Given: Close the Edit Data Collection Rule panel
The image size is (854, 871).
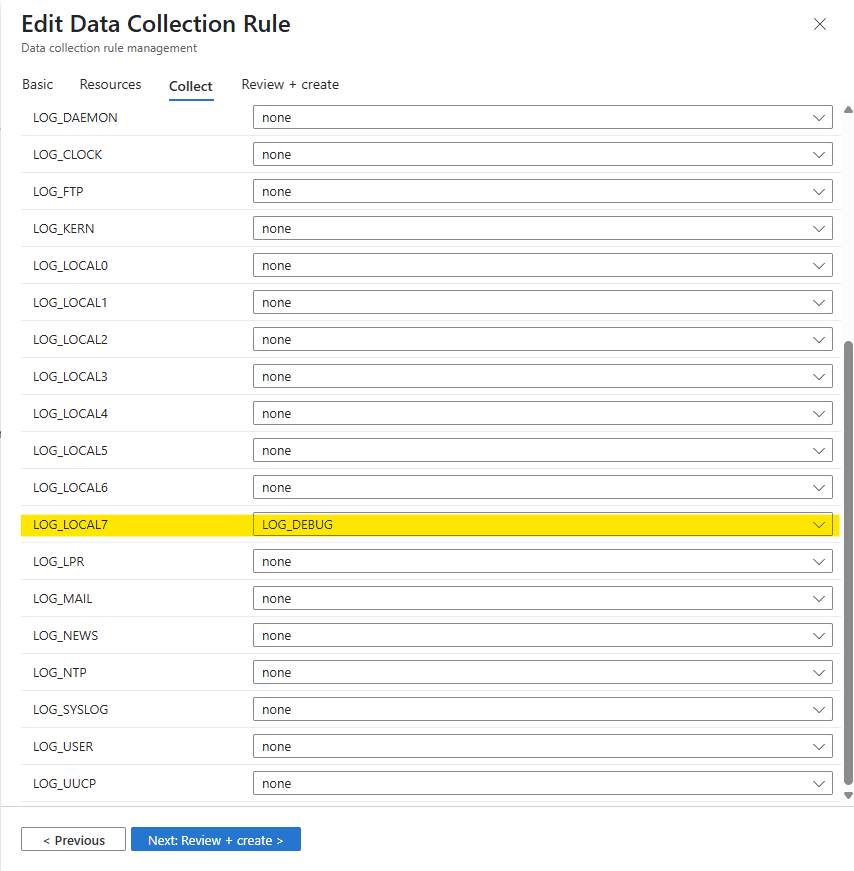Looking at the screenshot, I should 820,24.
